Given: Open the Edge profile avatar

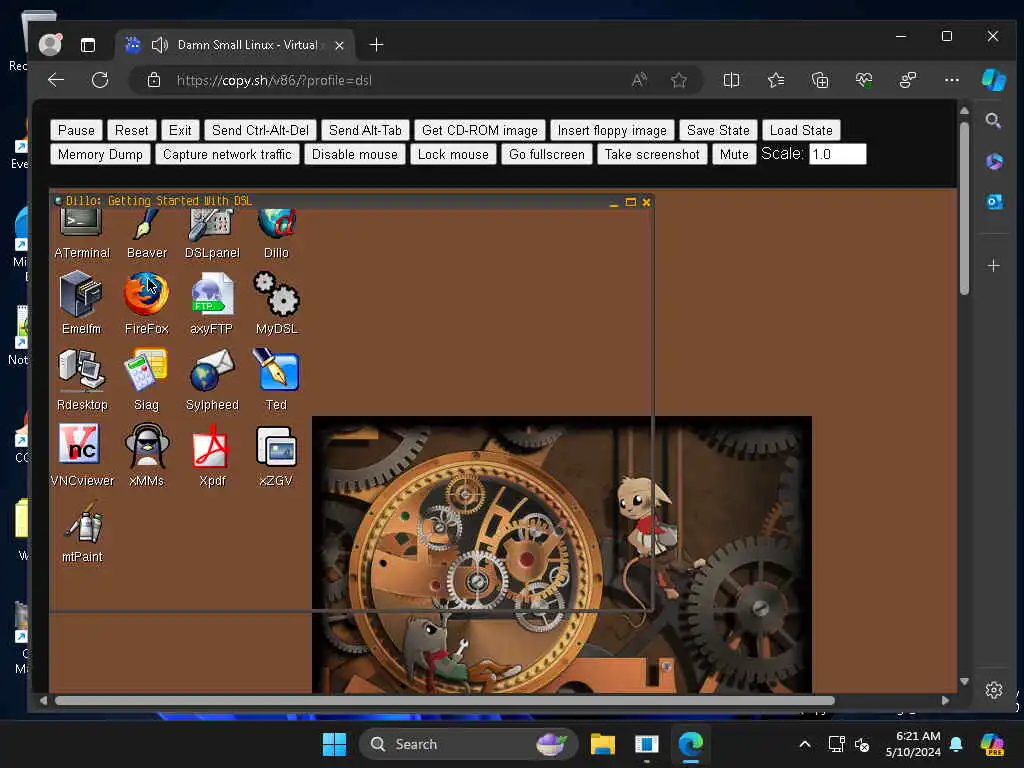Looking at the screenshot, I should pos(50,44).
